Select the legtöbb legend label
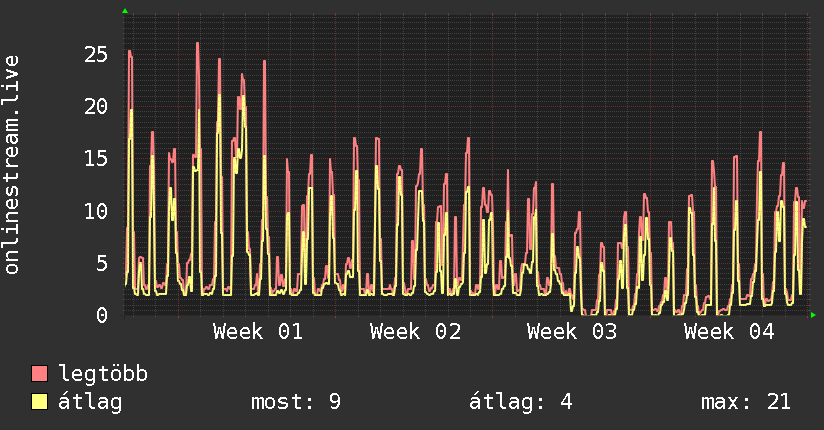The height and width of the screenshot is (430, 824). (103, 373)
